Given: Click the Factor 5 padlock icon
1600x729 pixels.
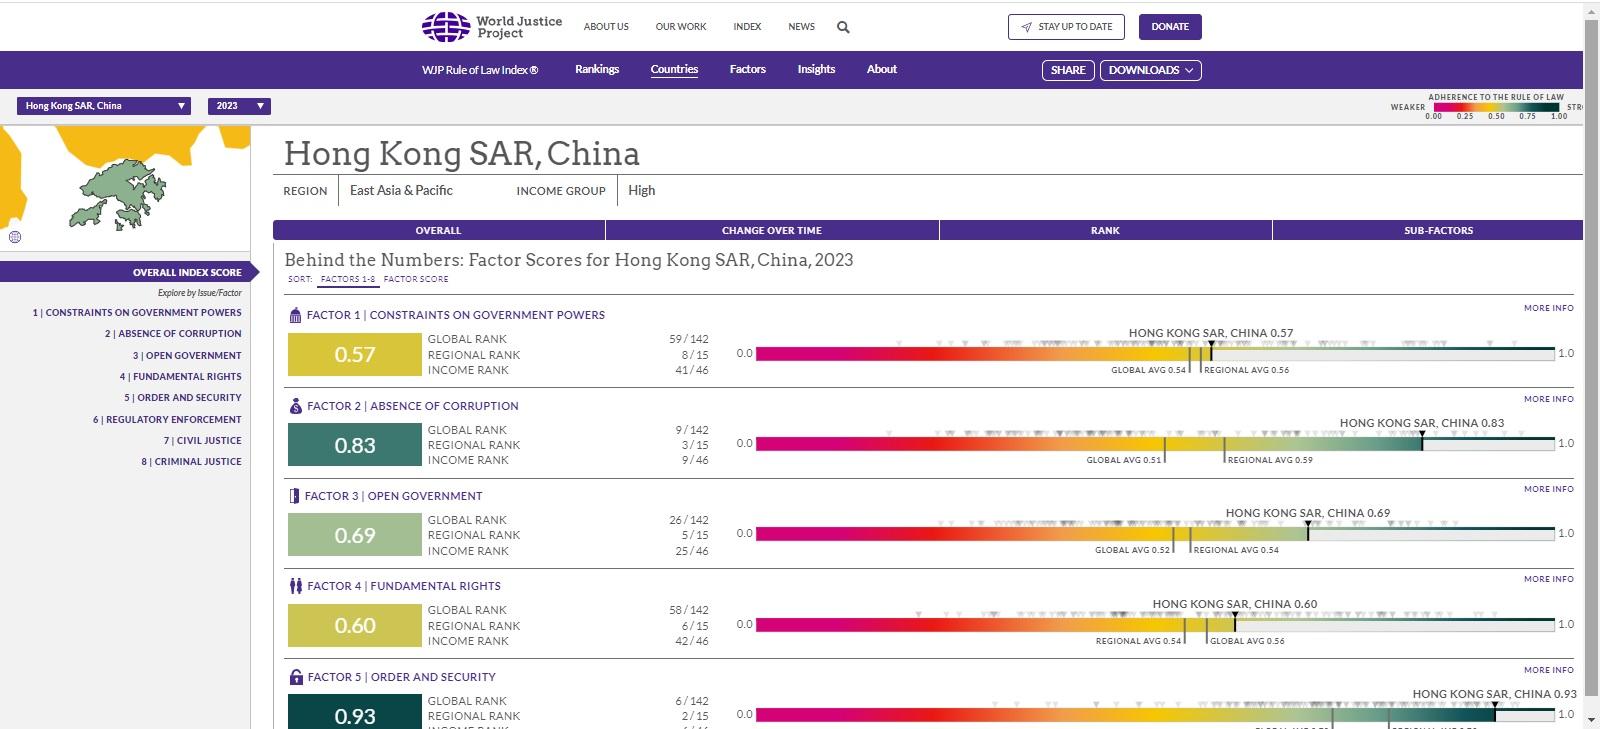Looking at the screenshot, I should point(295,677).
